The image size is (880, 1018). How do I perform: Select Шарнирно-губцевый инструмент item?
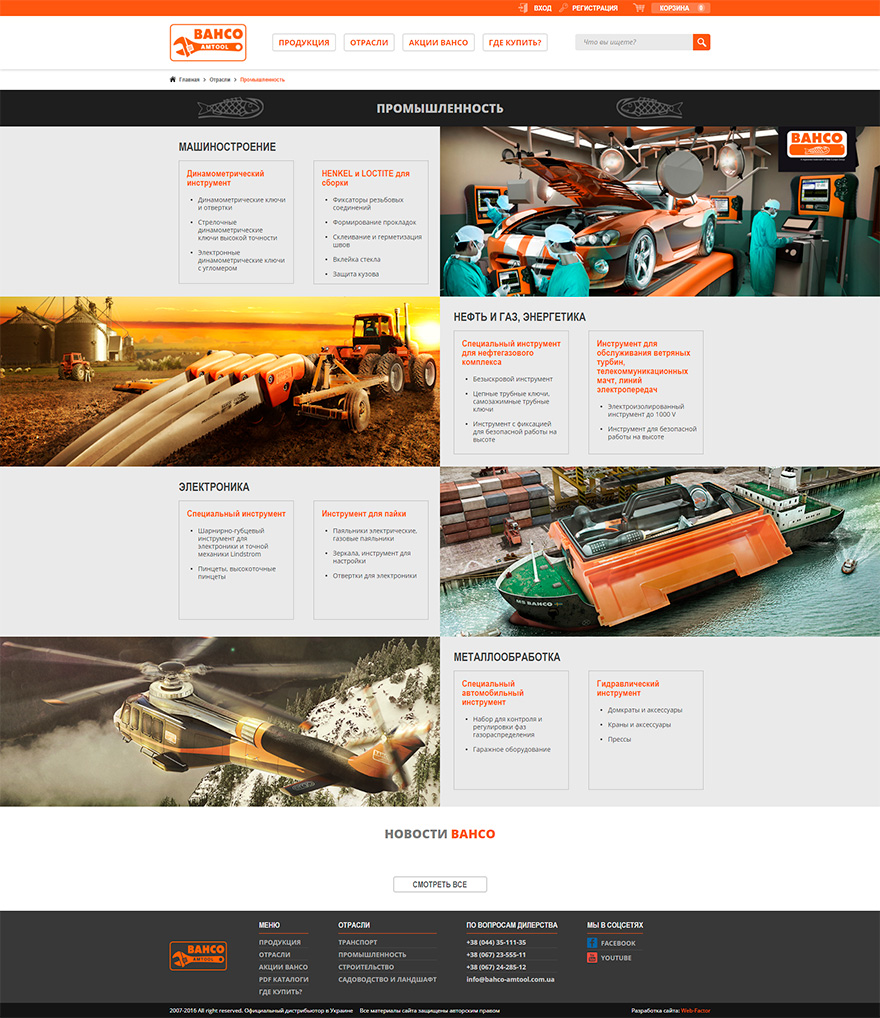pyautogui.click(x=233, y=543)
